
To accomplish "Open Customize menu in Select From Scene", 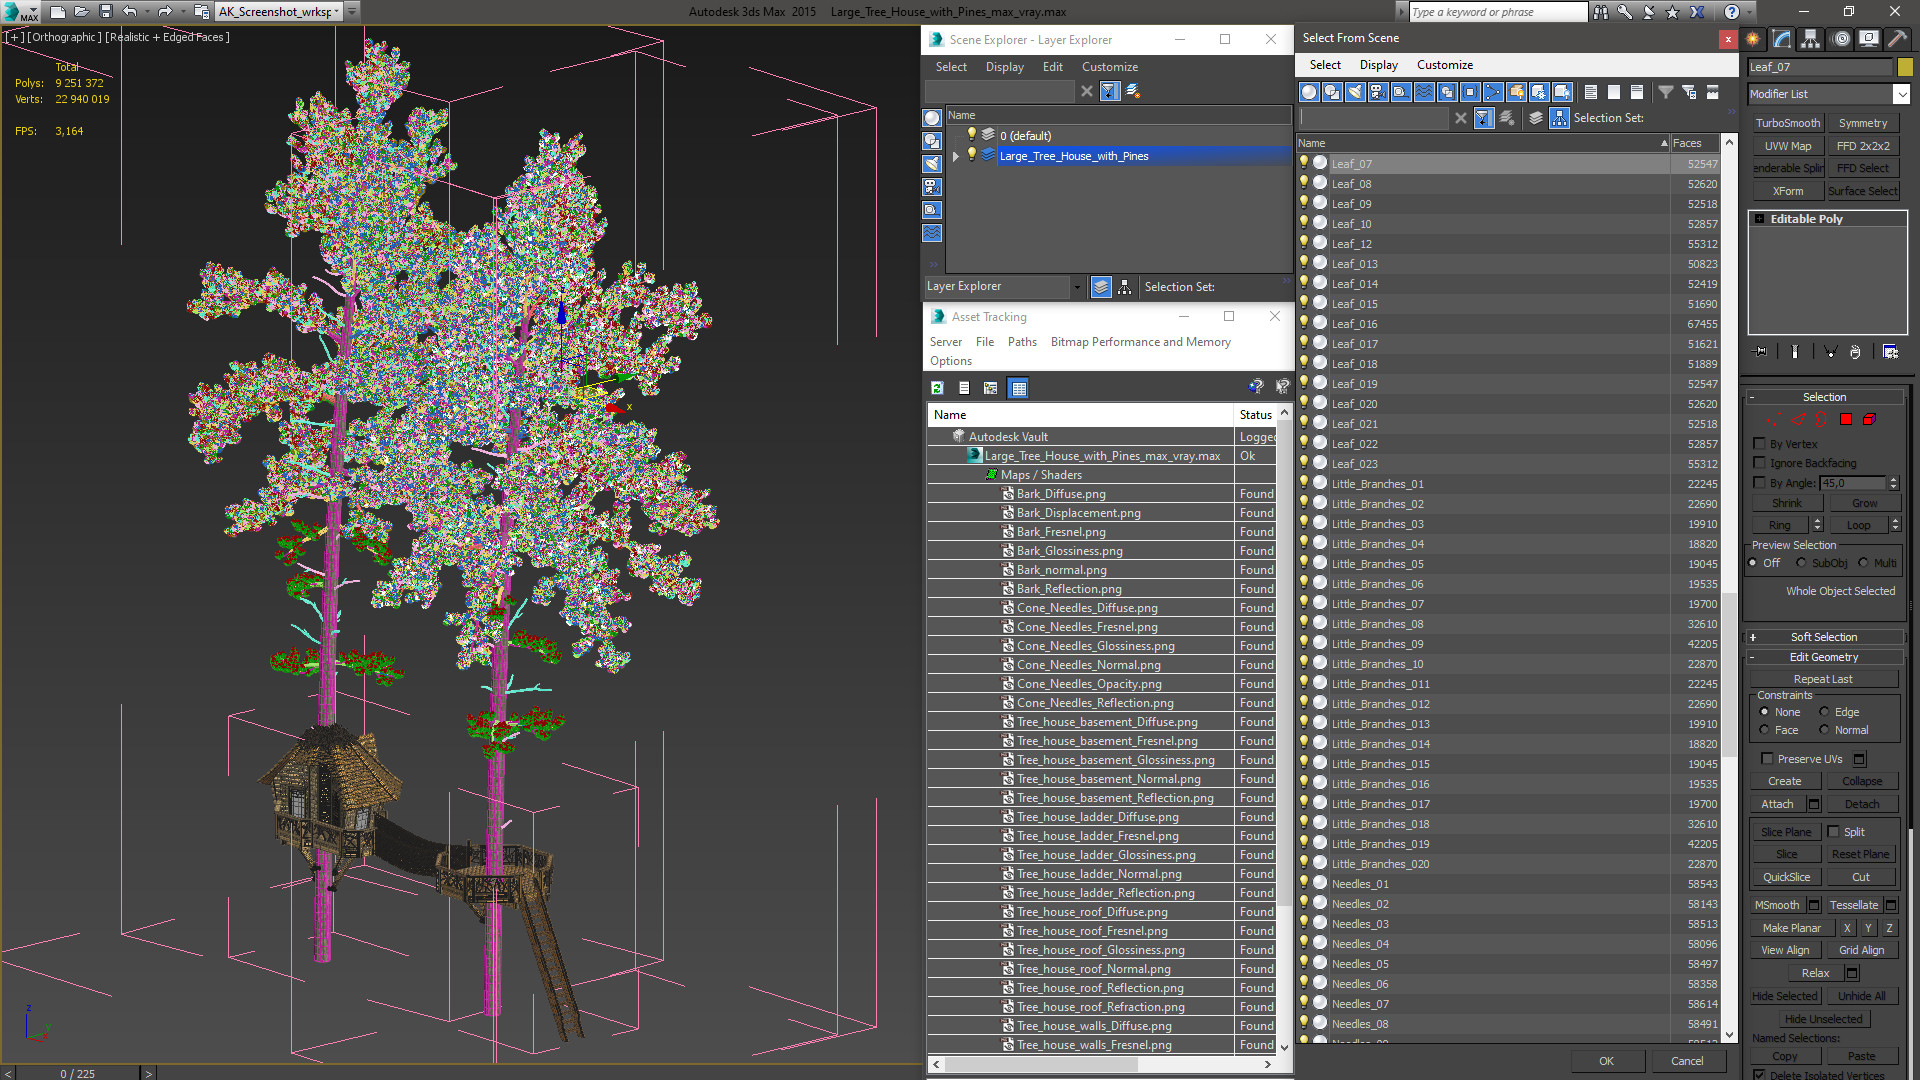I will click(1444, 65).
